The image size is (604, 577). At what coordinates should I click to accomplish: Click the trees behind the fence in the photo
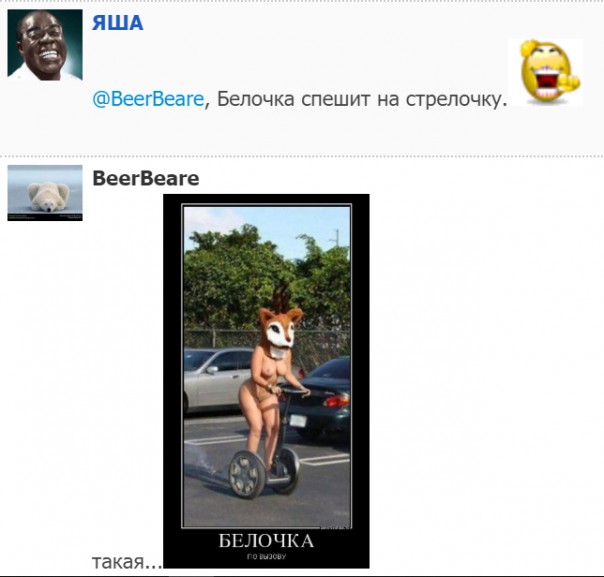(266, 277)
